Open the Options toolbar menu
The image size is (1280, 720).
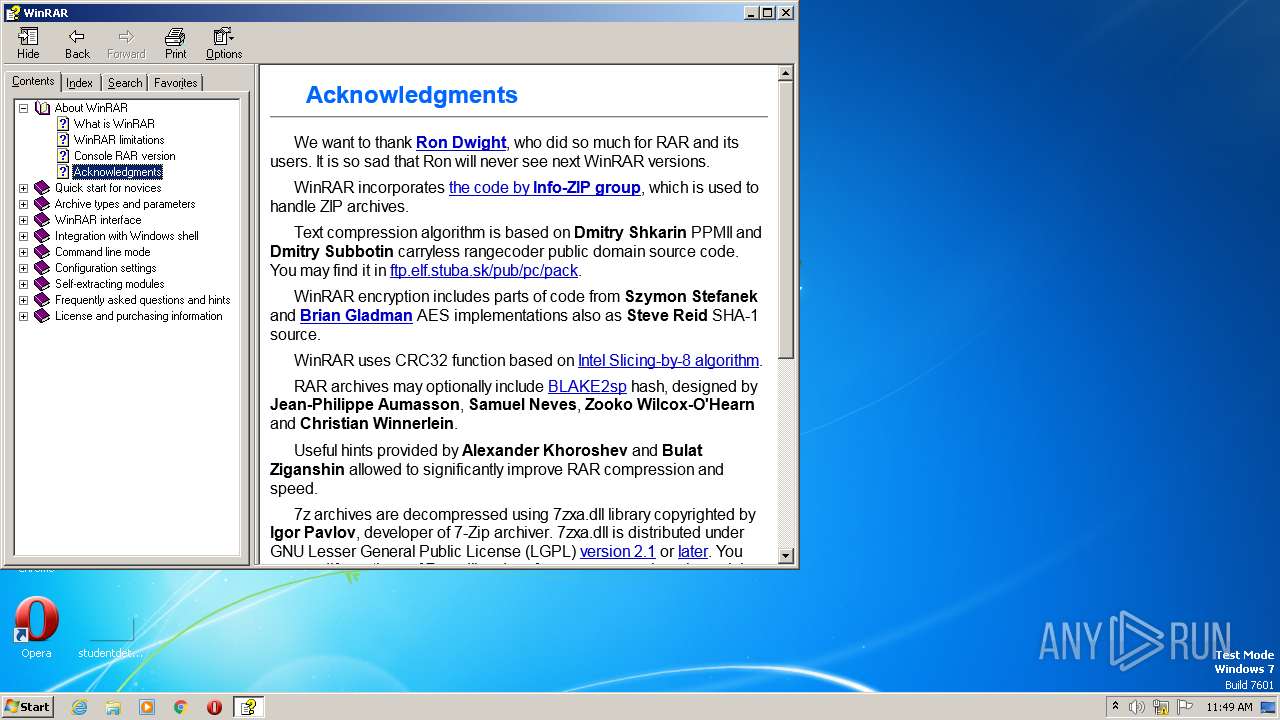coord(224,43)
